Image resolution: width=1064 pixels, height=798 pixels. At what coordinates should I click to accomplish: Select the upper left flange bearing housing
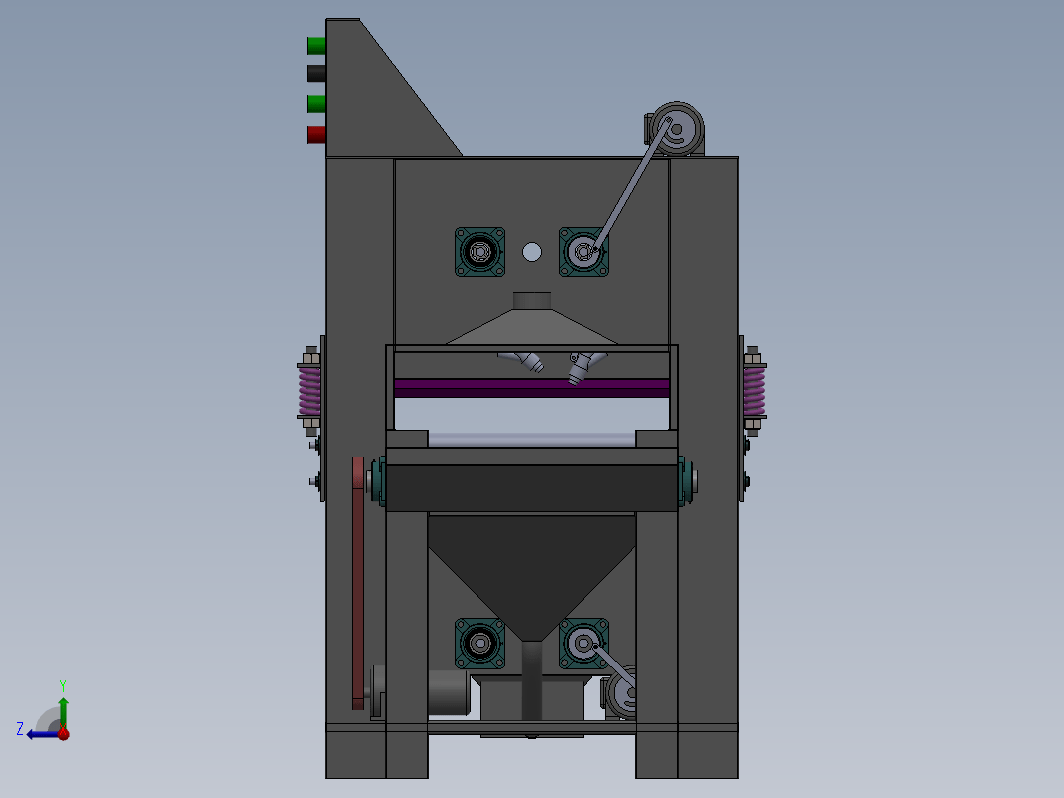(x=480, y=252)
